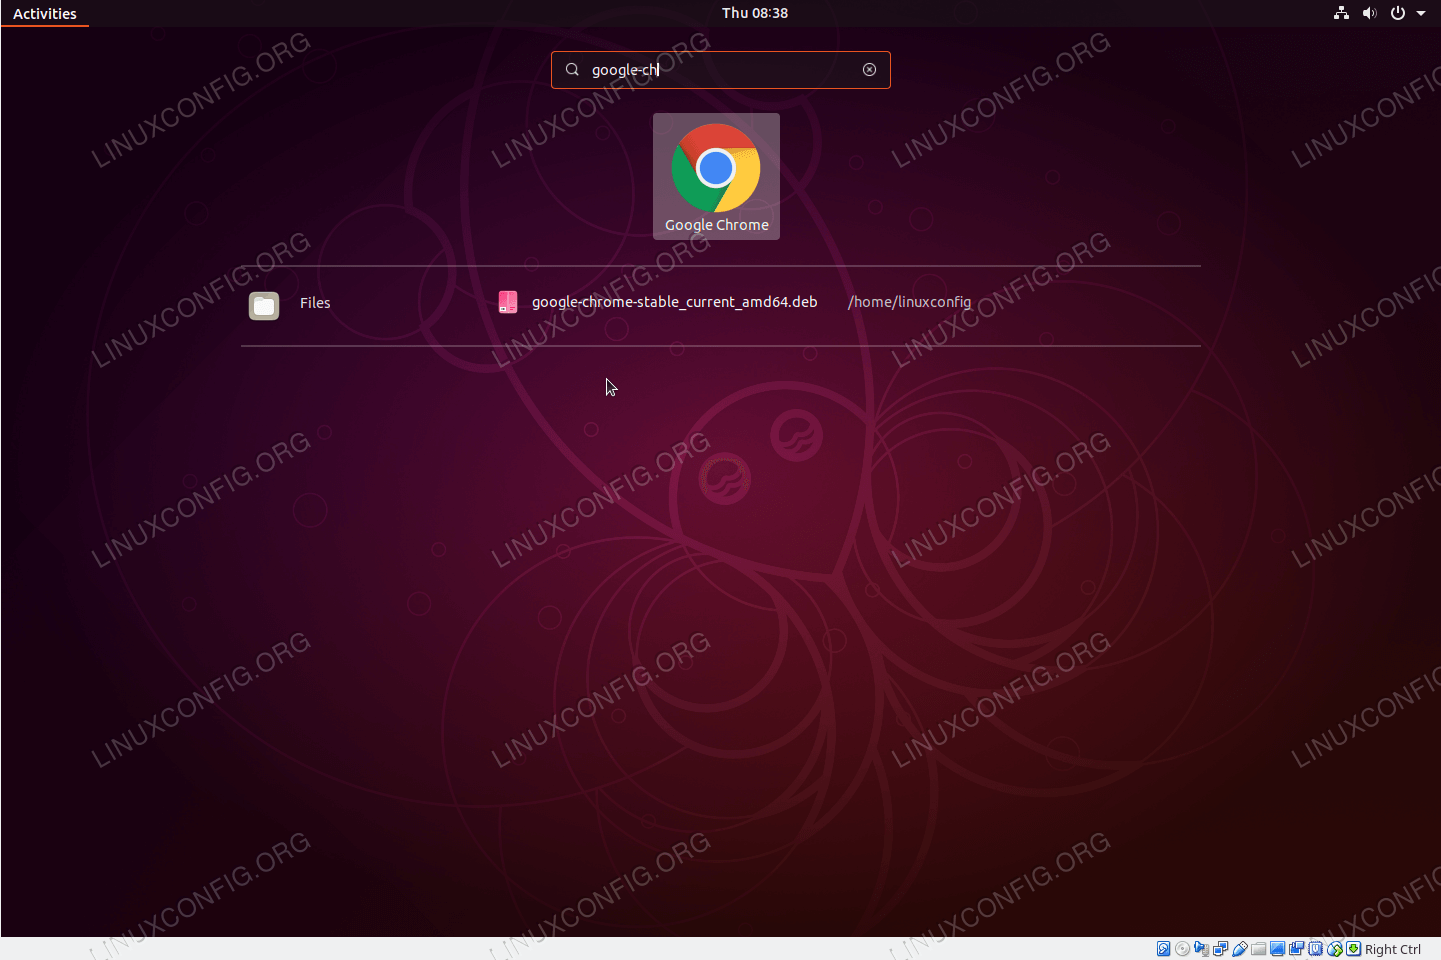Viewport: 1441px width, 960px height.
Task: Click the VirtualBox audio indicator icon
Action: [x=1201, y=949]
